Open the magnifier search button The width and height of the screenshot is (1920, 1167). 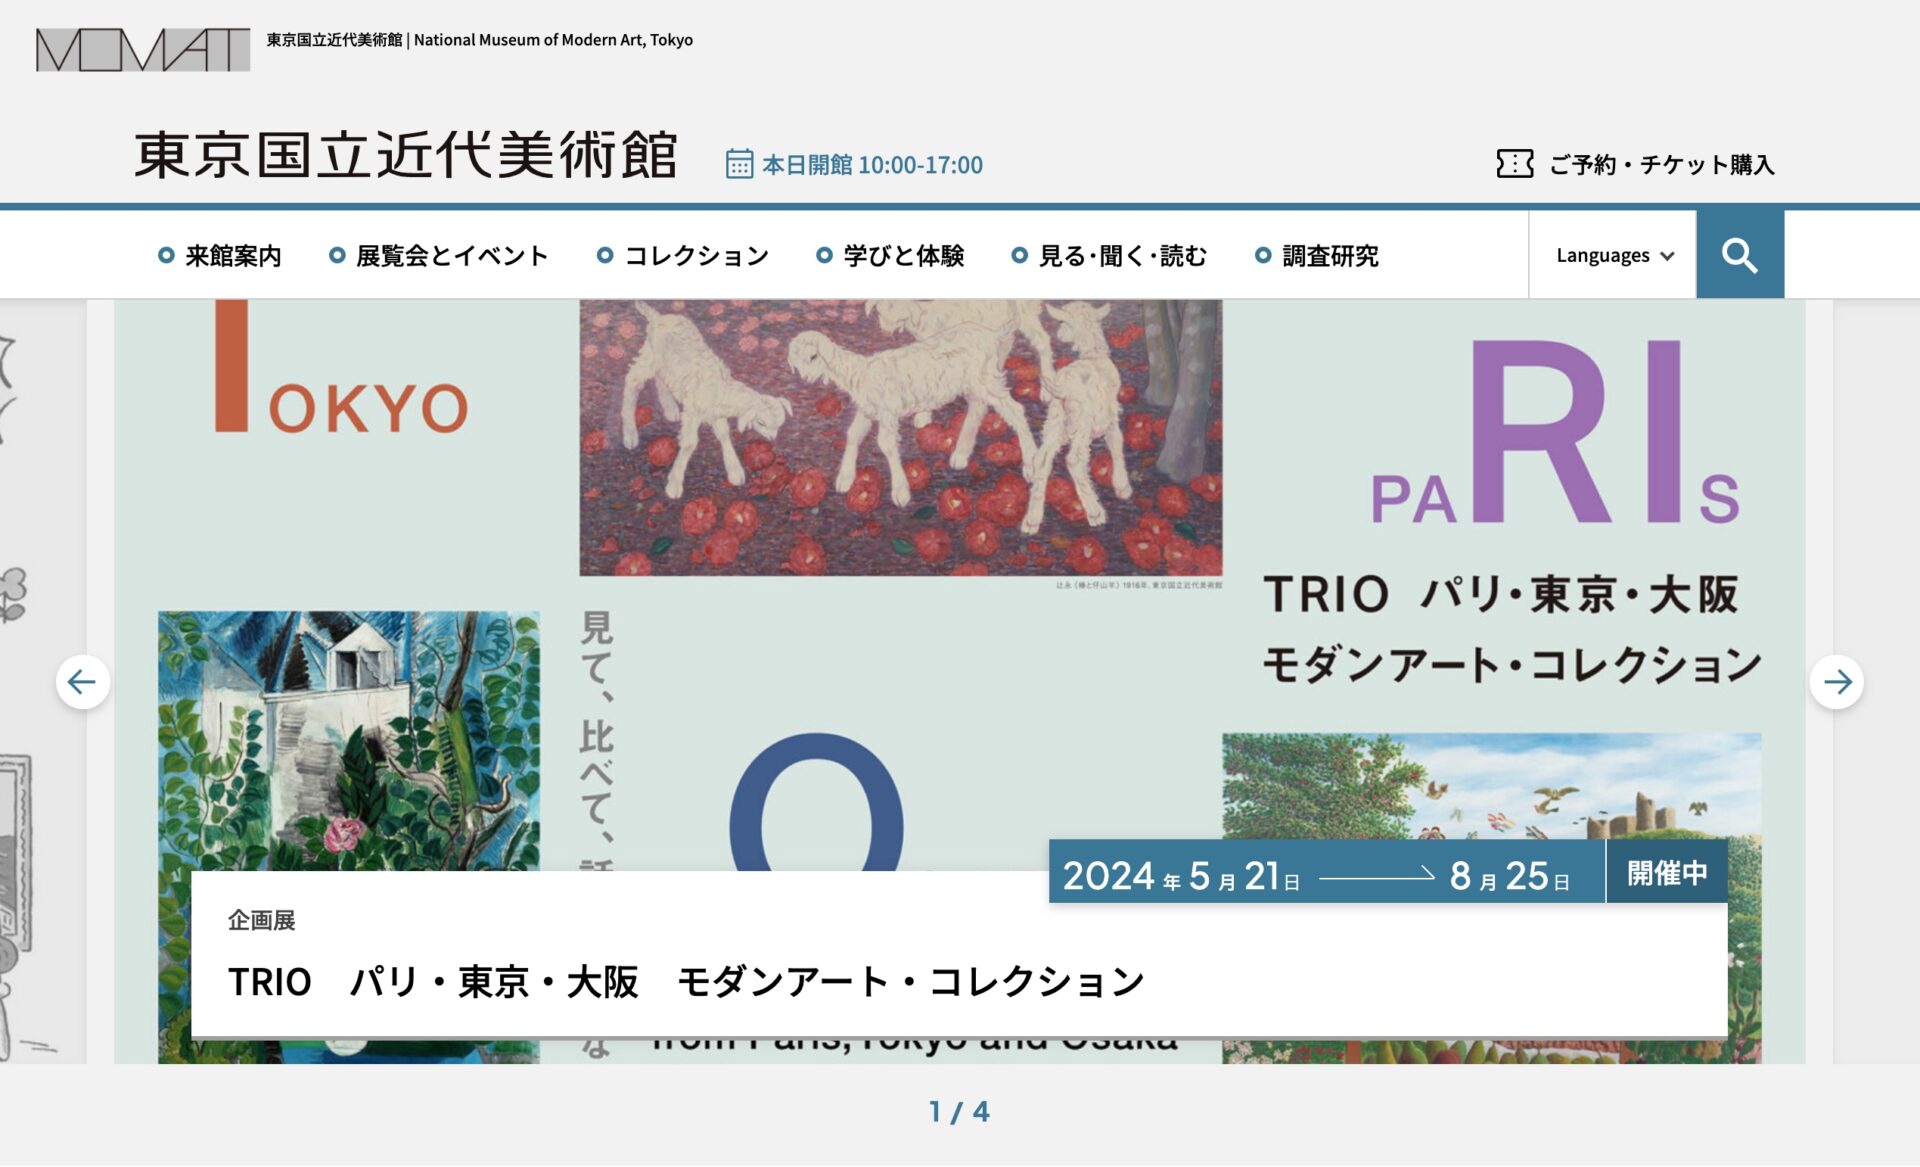(1739, 255)
